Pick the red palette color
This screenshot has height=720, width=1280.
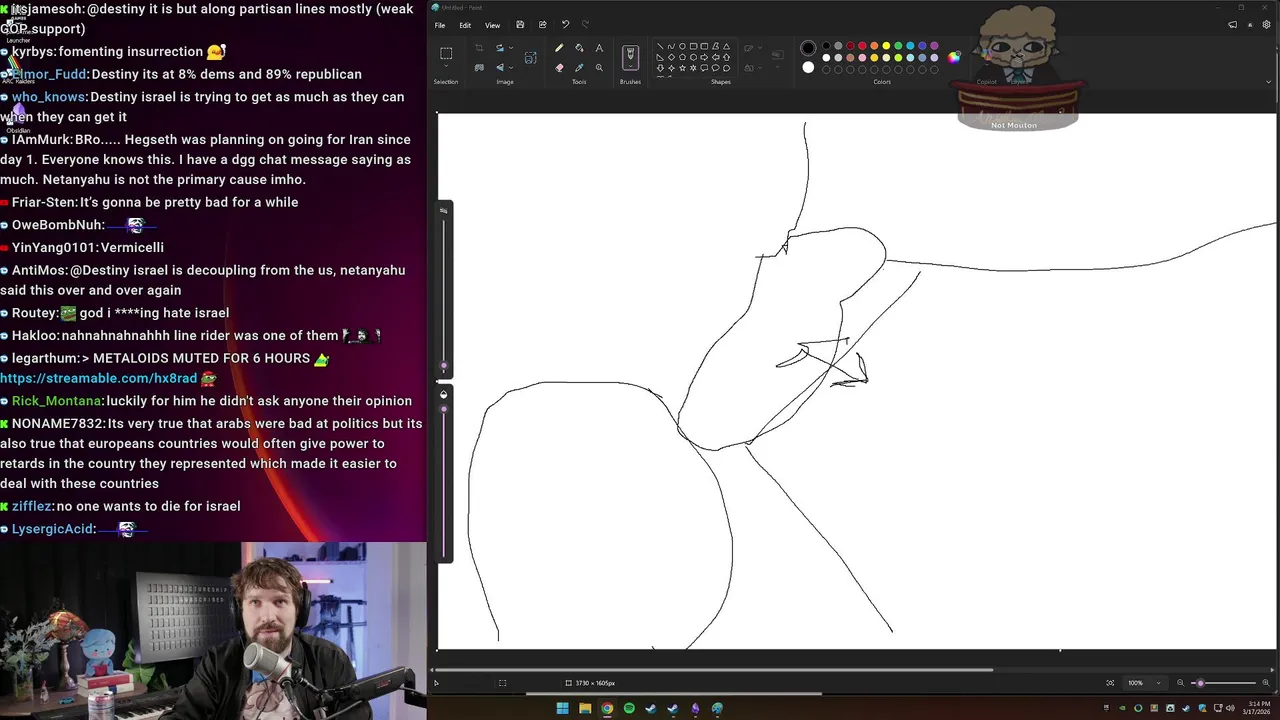coord(862,45)
